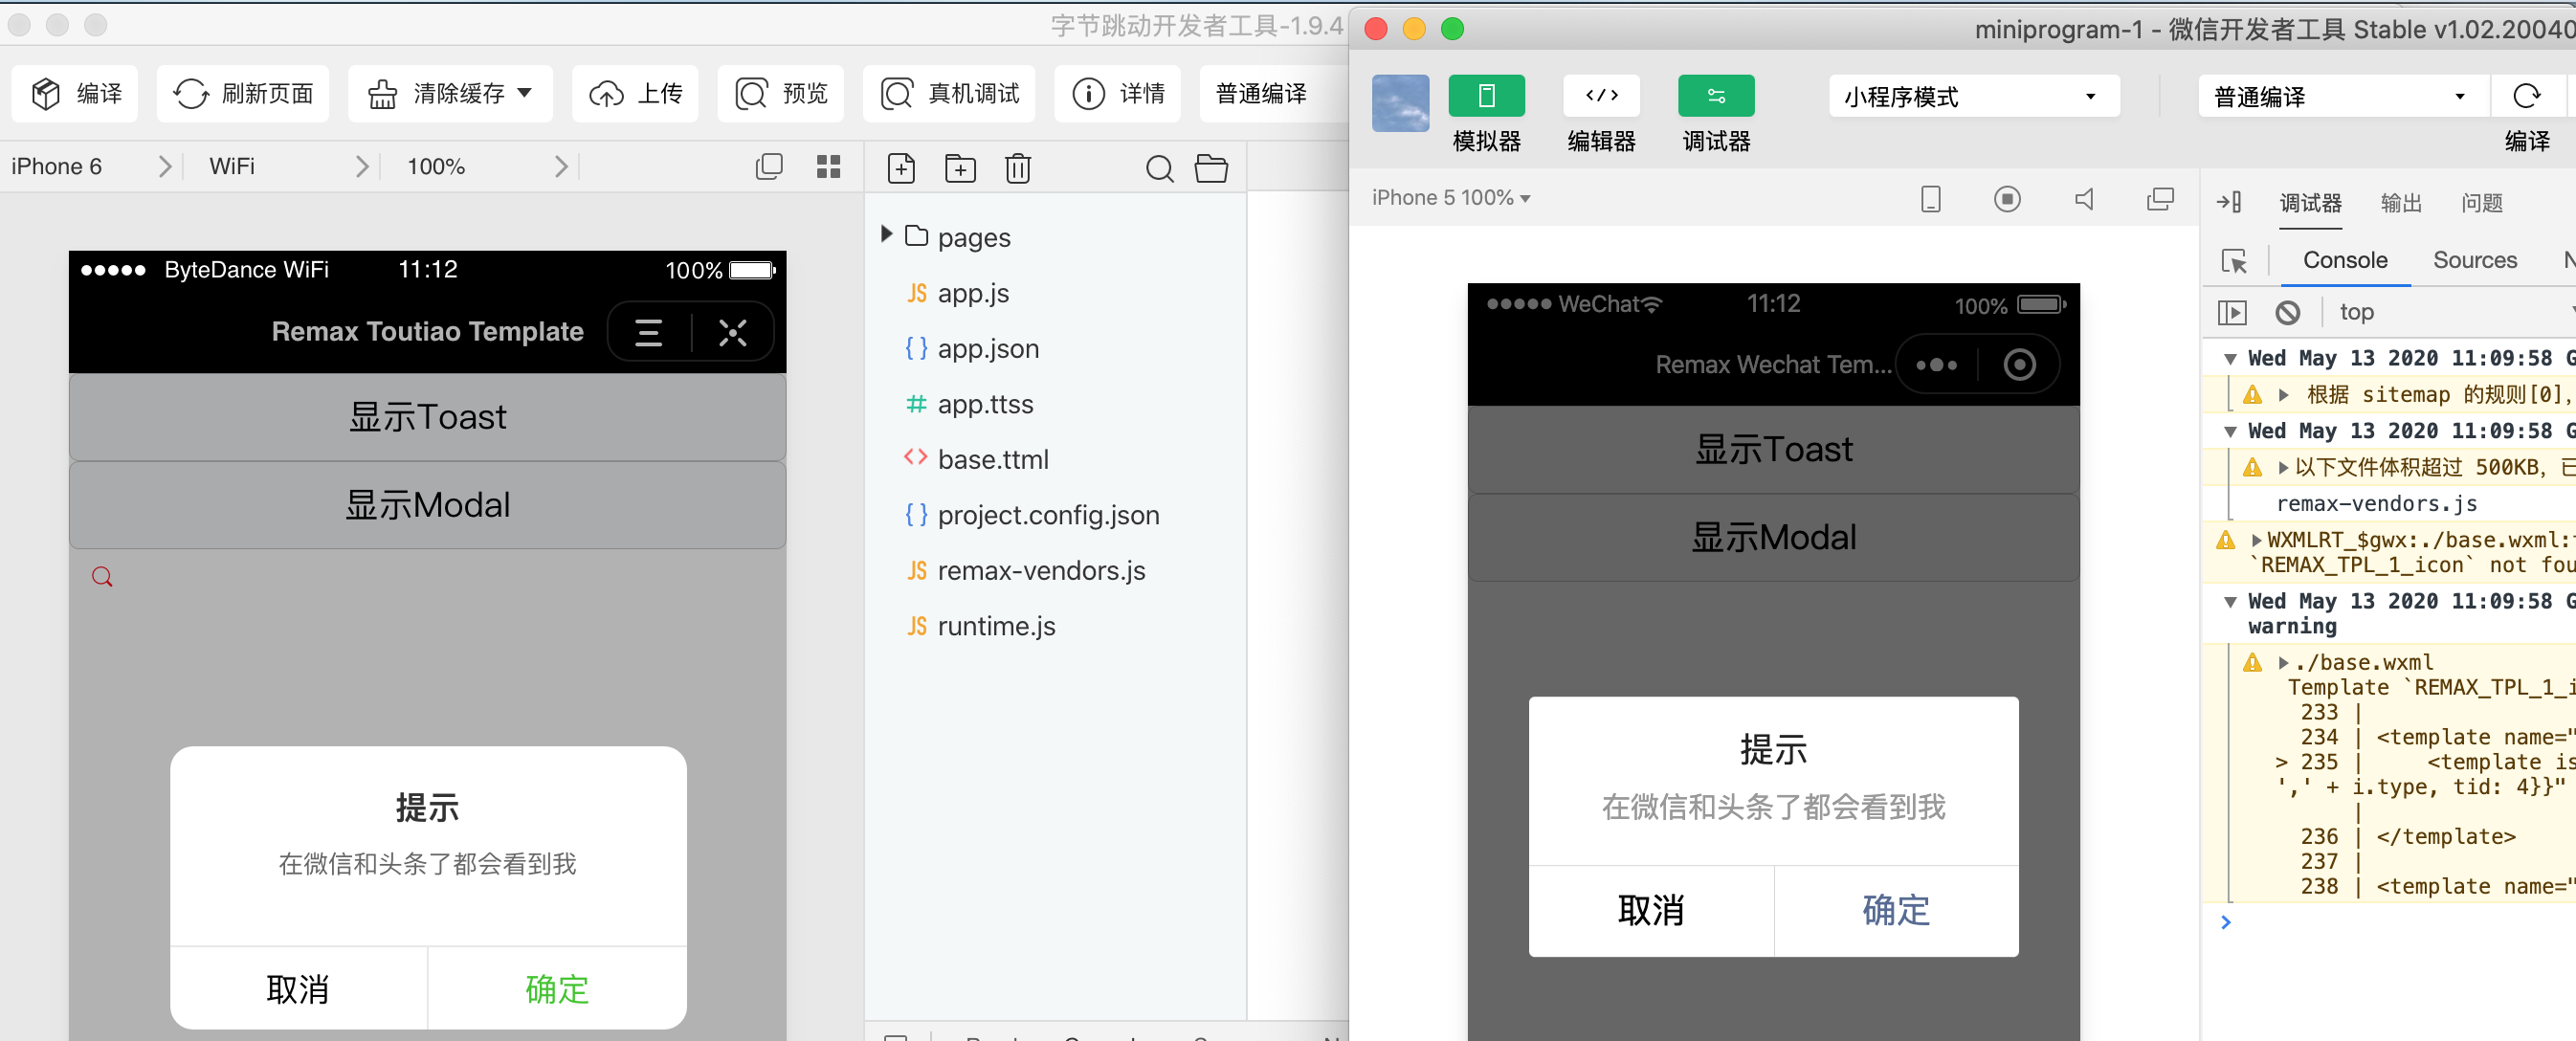The image size is (2576, 1041).
Task: Click the 预览 preview button
Action: point(781,94)
